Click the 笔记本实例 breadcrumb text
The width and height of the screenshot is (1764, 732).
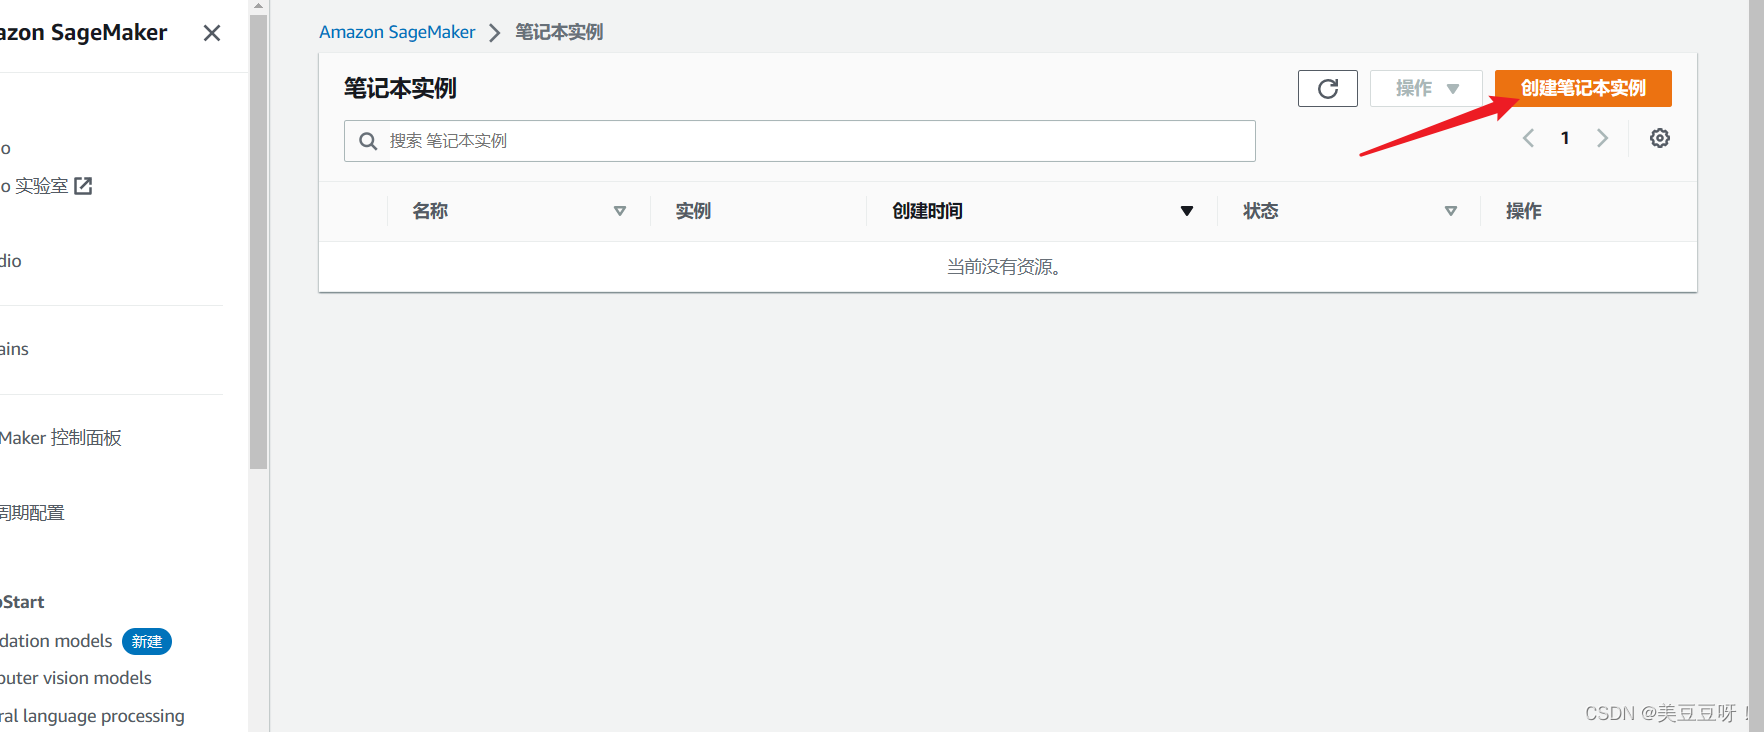point(559,32)
